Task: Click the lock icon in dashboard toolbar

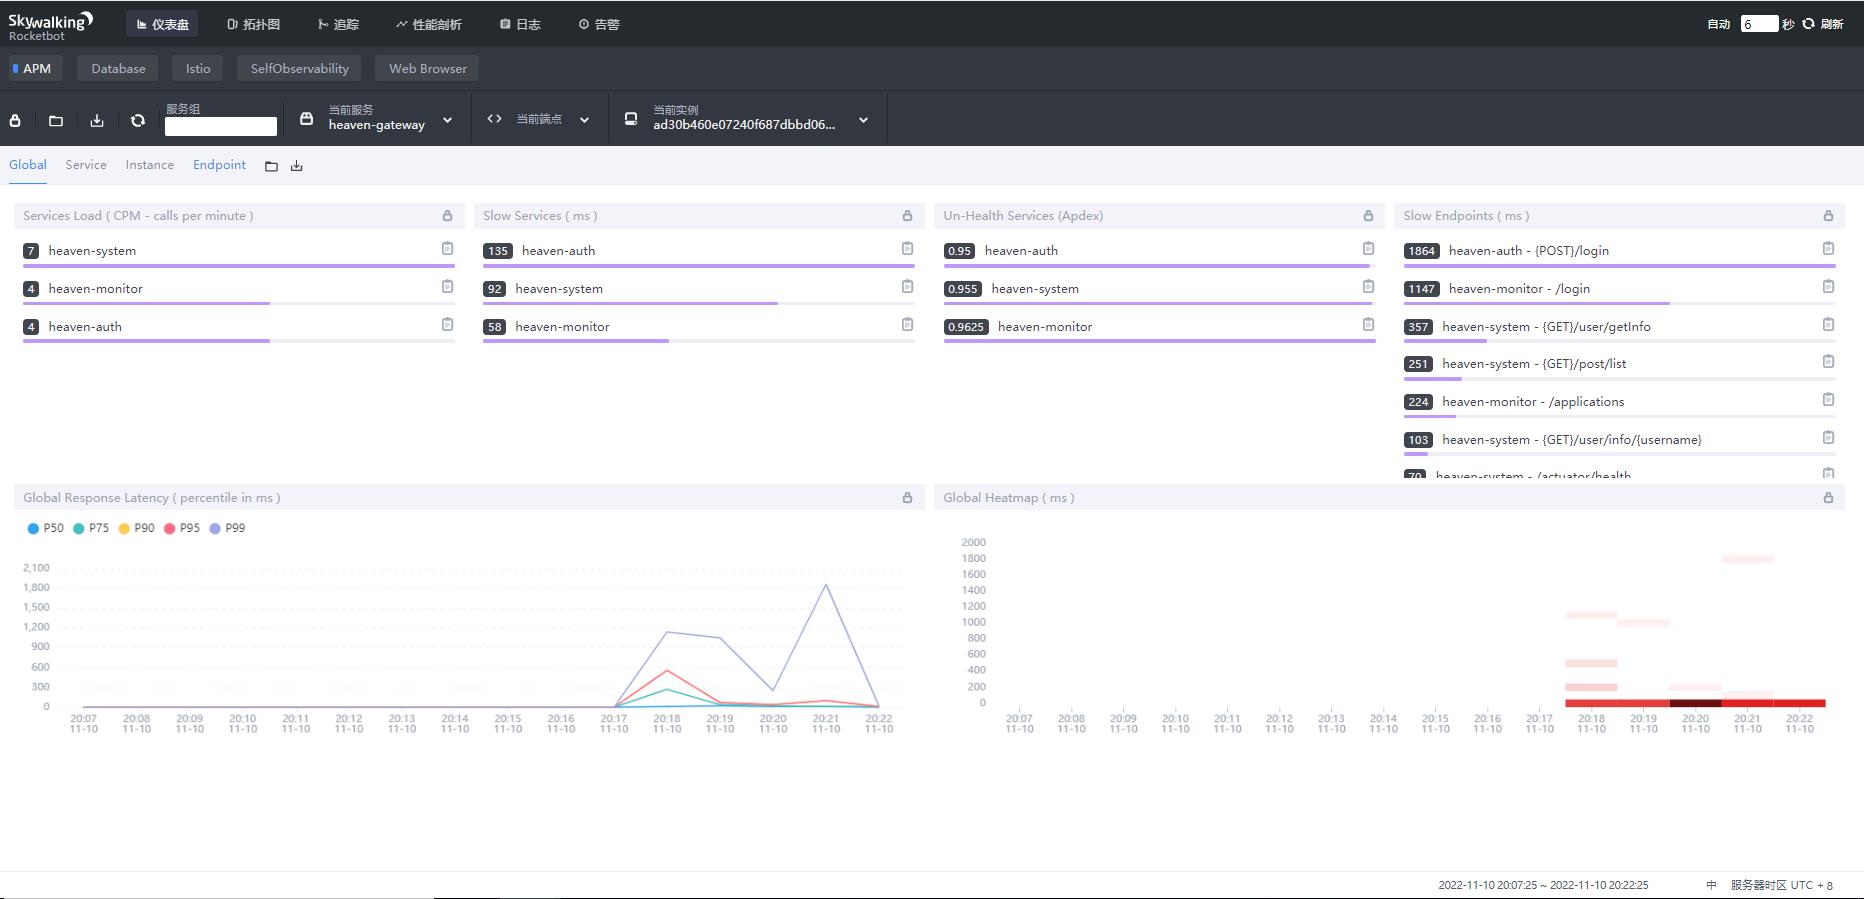Action: click(15, 120)
